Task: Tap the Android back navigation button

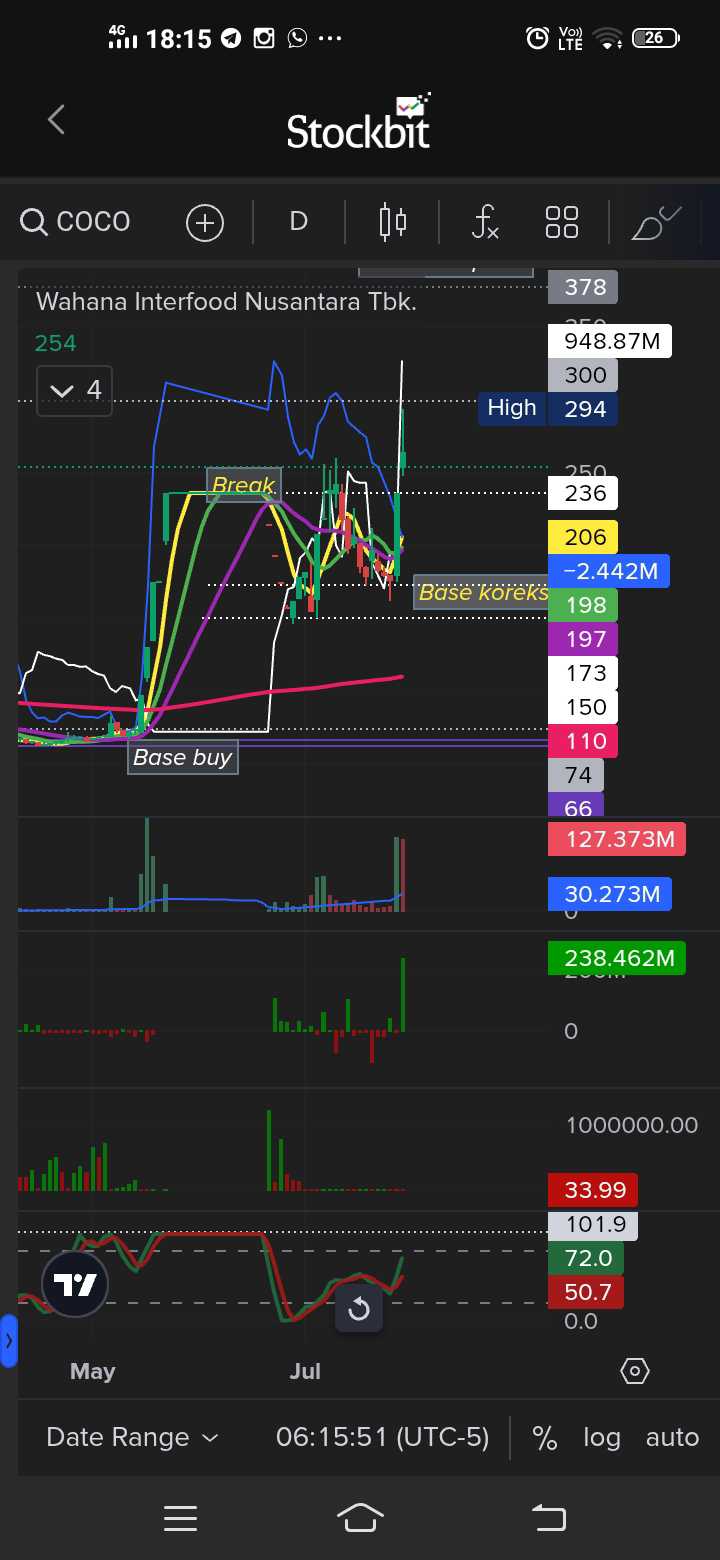Action: [x=548, y=1518]
